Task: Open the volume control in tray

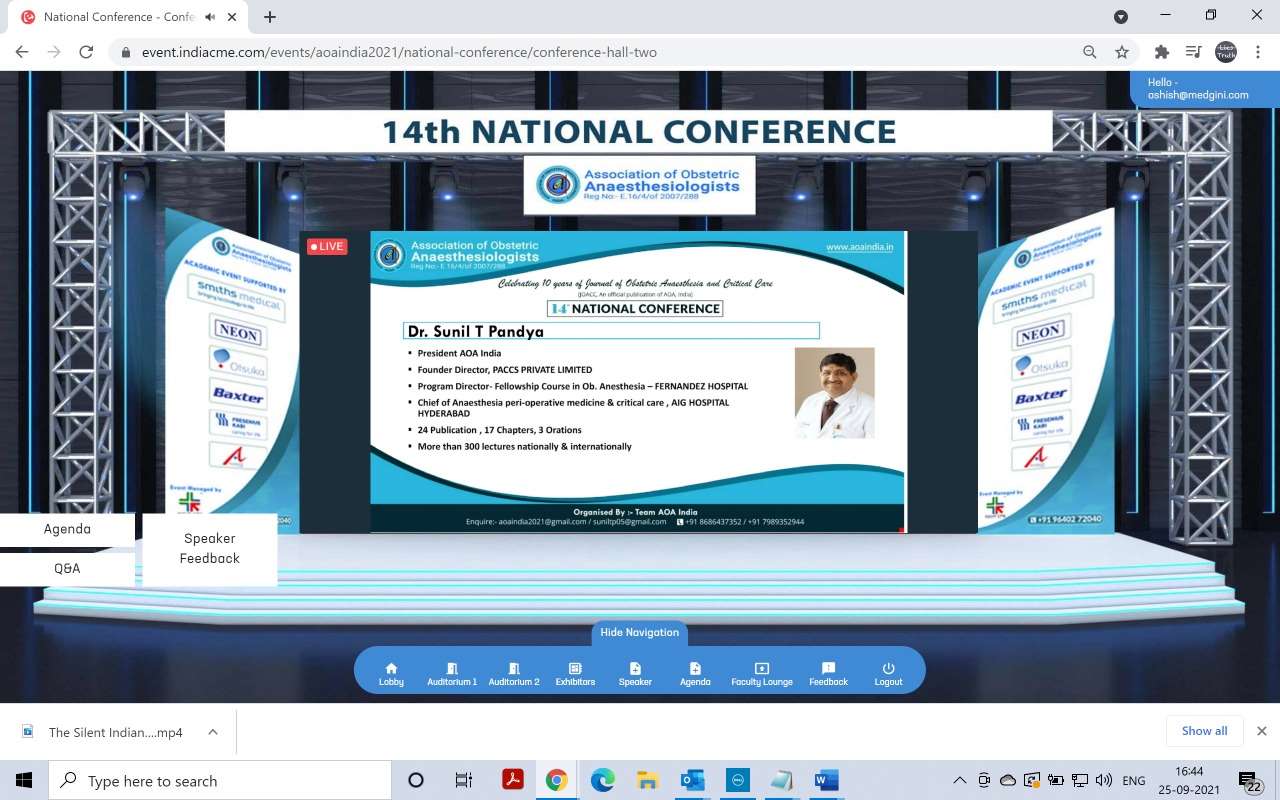Action: point(1104,780)
